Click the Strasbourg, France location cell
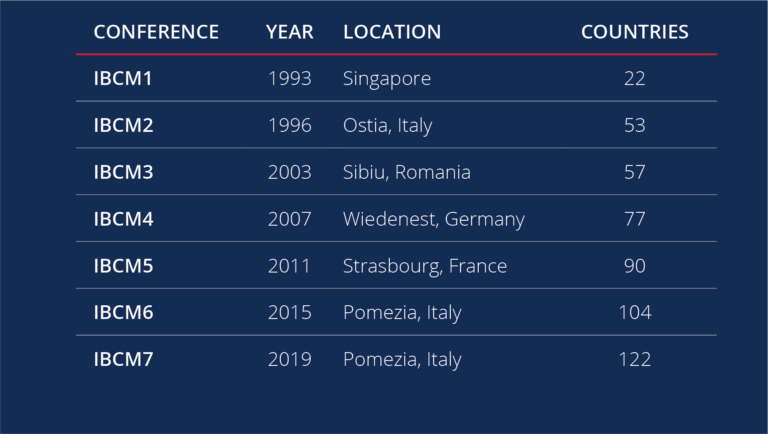 pos(424,266)
